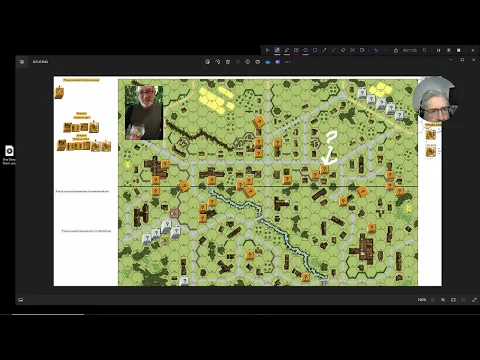Choose the circle shape annotation tool
This screenshot has width=480, height=360.
[x=305, y=50]
